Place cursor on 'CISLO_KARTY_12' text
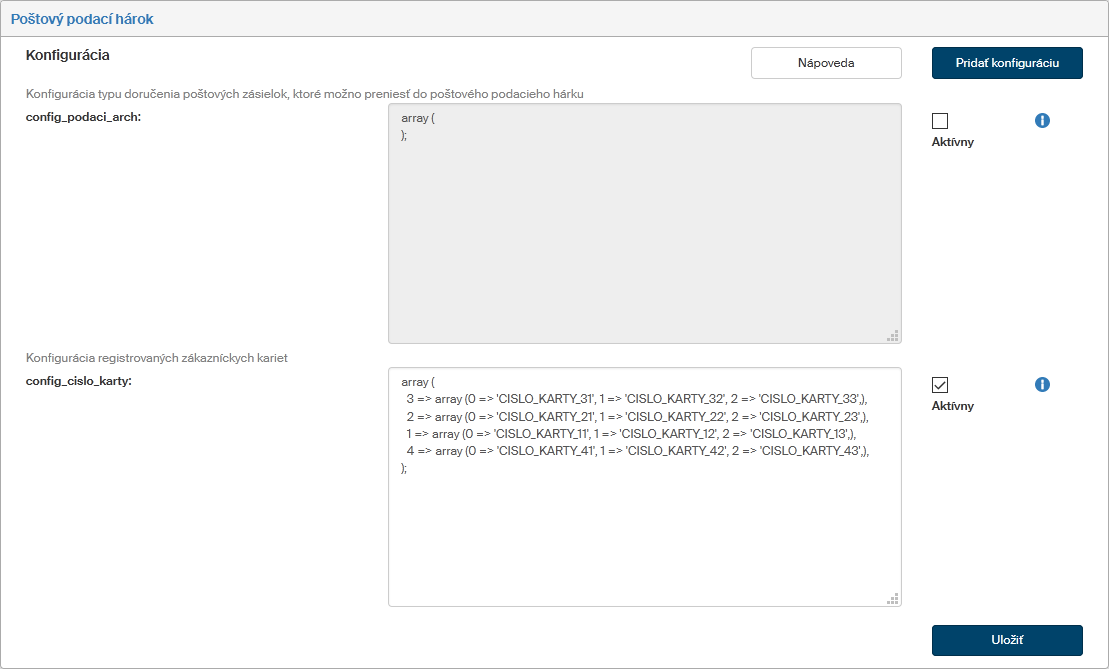1109x669 pixels. pyautogui.click(x=667, y=434)
